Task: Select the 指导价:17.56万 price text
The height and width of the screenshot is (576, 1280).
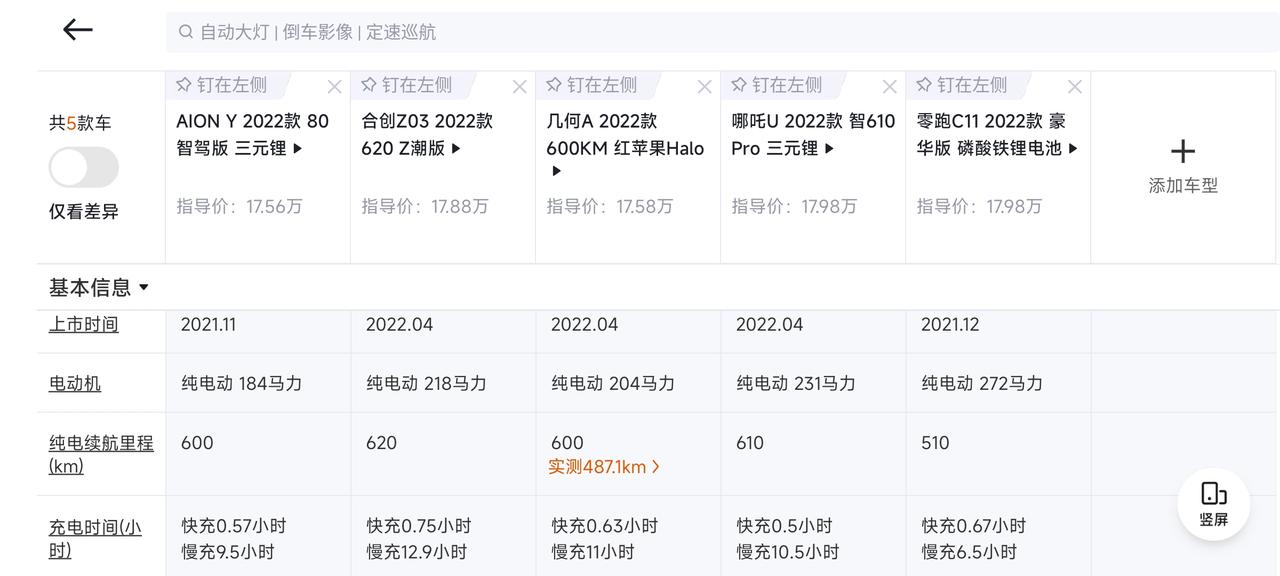Action: [239, 207]
